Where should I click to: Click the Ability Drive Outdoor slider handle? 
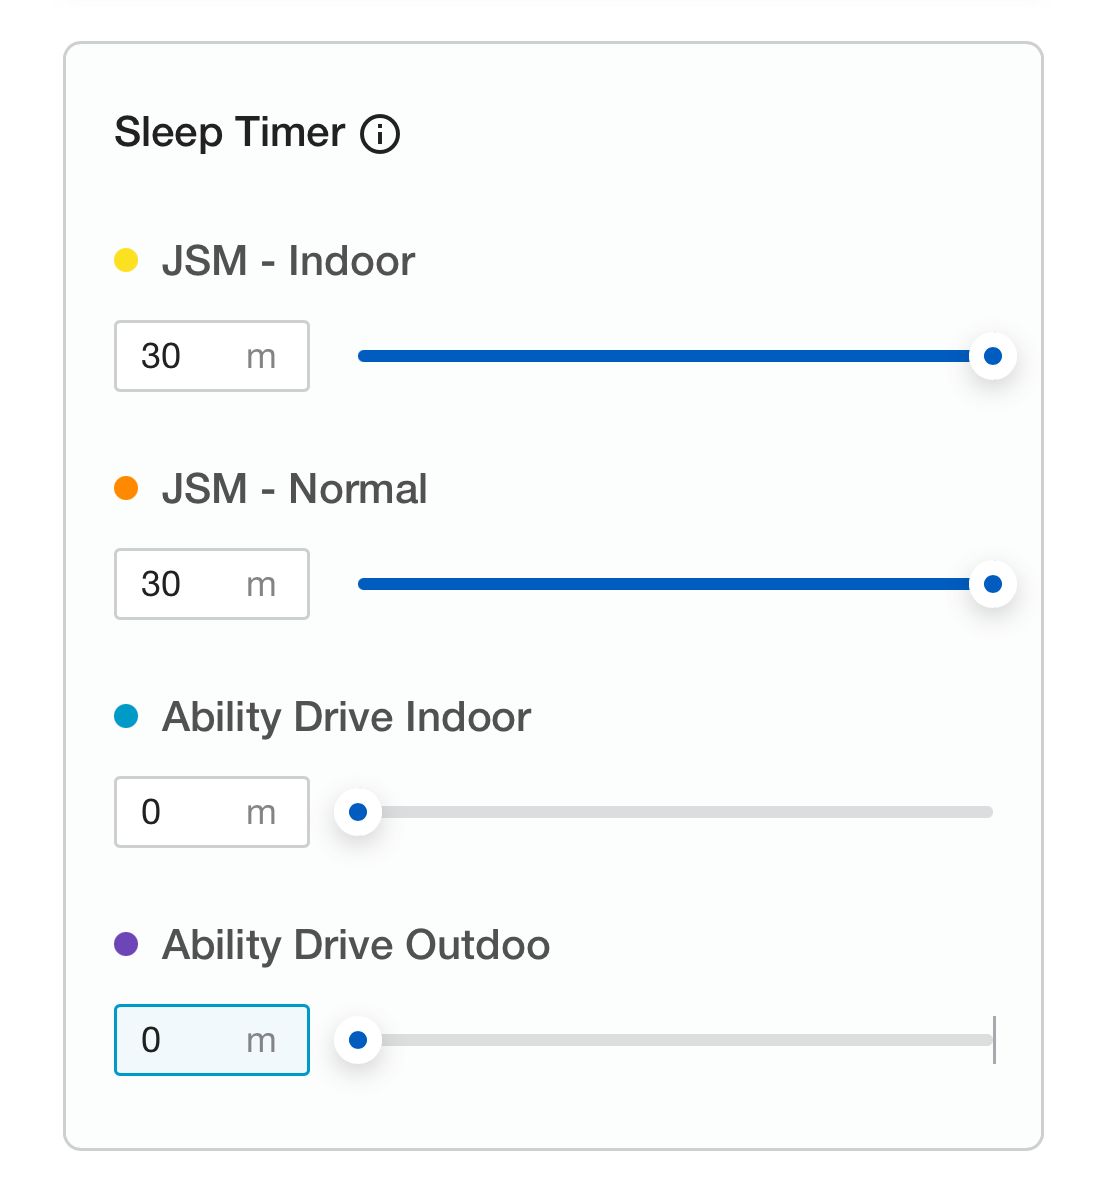(x=358, y=1040)
